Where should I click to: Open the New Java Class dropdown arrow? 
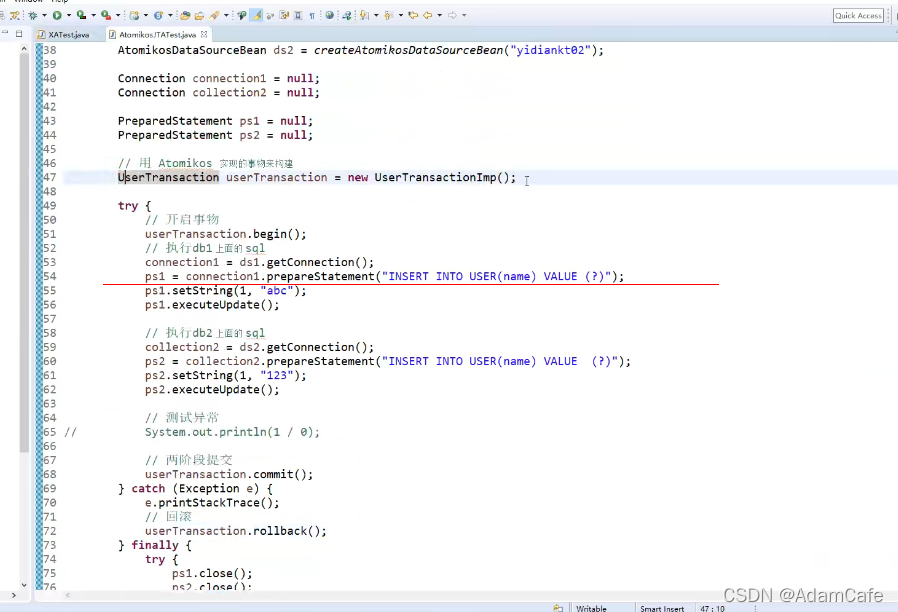pyautogui.click(x=170, y=15)
